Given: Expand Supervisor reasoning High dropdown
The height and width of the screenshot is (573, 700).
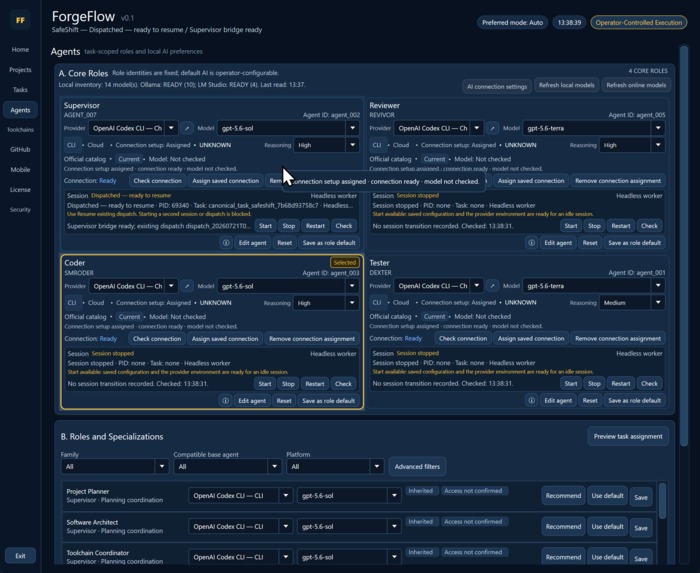Looking at the screenshot, I should [352, 145].
